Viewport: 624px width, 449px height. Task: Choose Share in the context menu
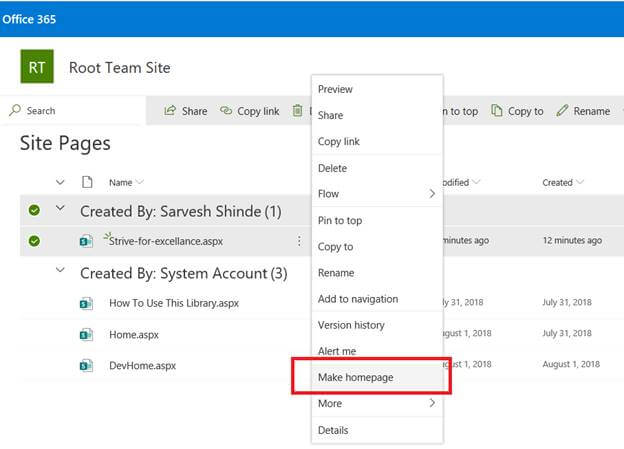377,115
